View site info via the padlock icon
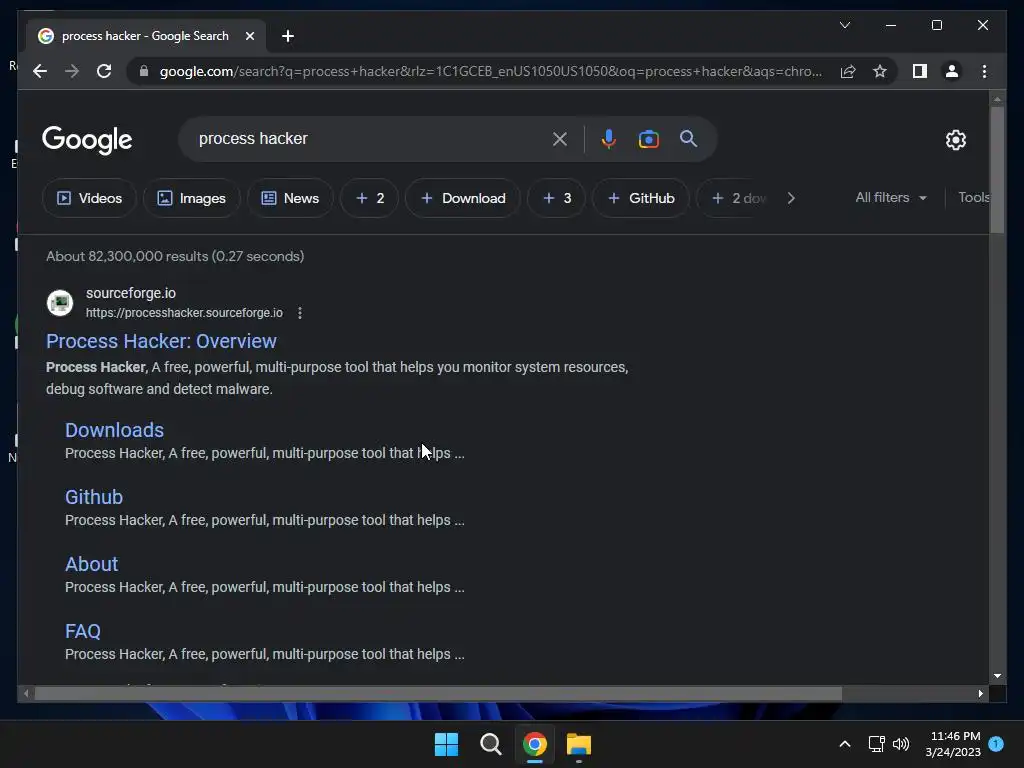This screenshot has height=768, width=1024. (144, 71)
